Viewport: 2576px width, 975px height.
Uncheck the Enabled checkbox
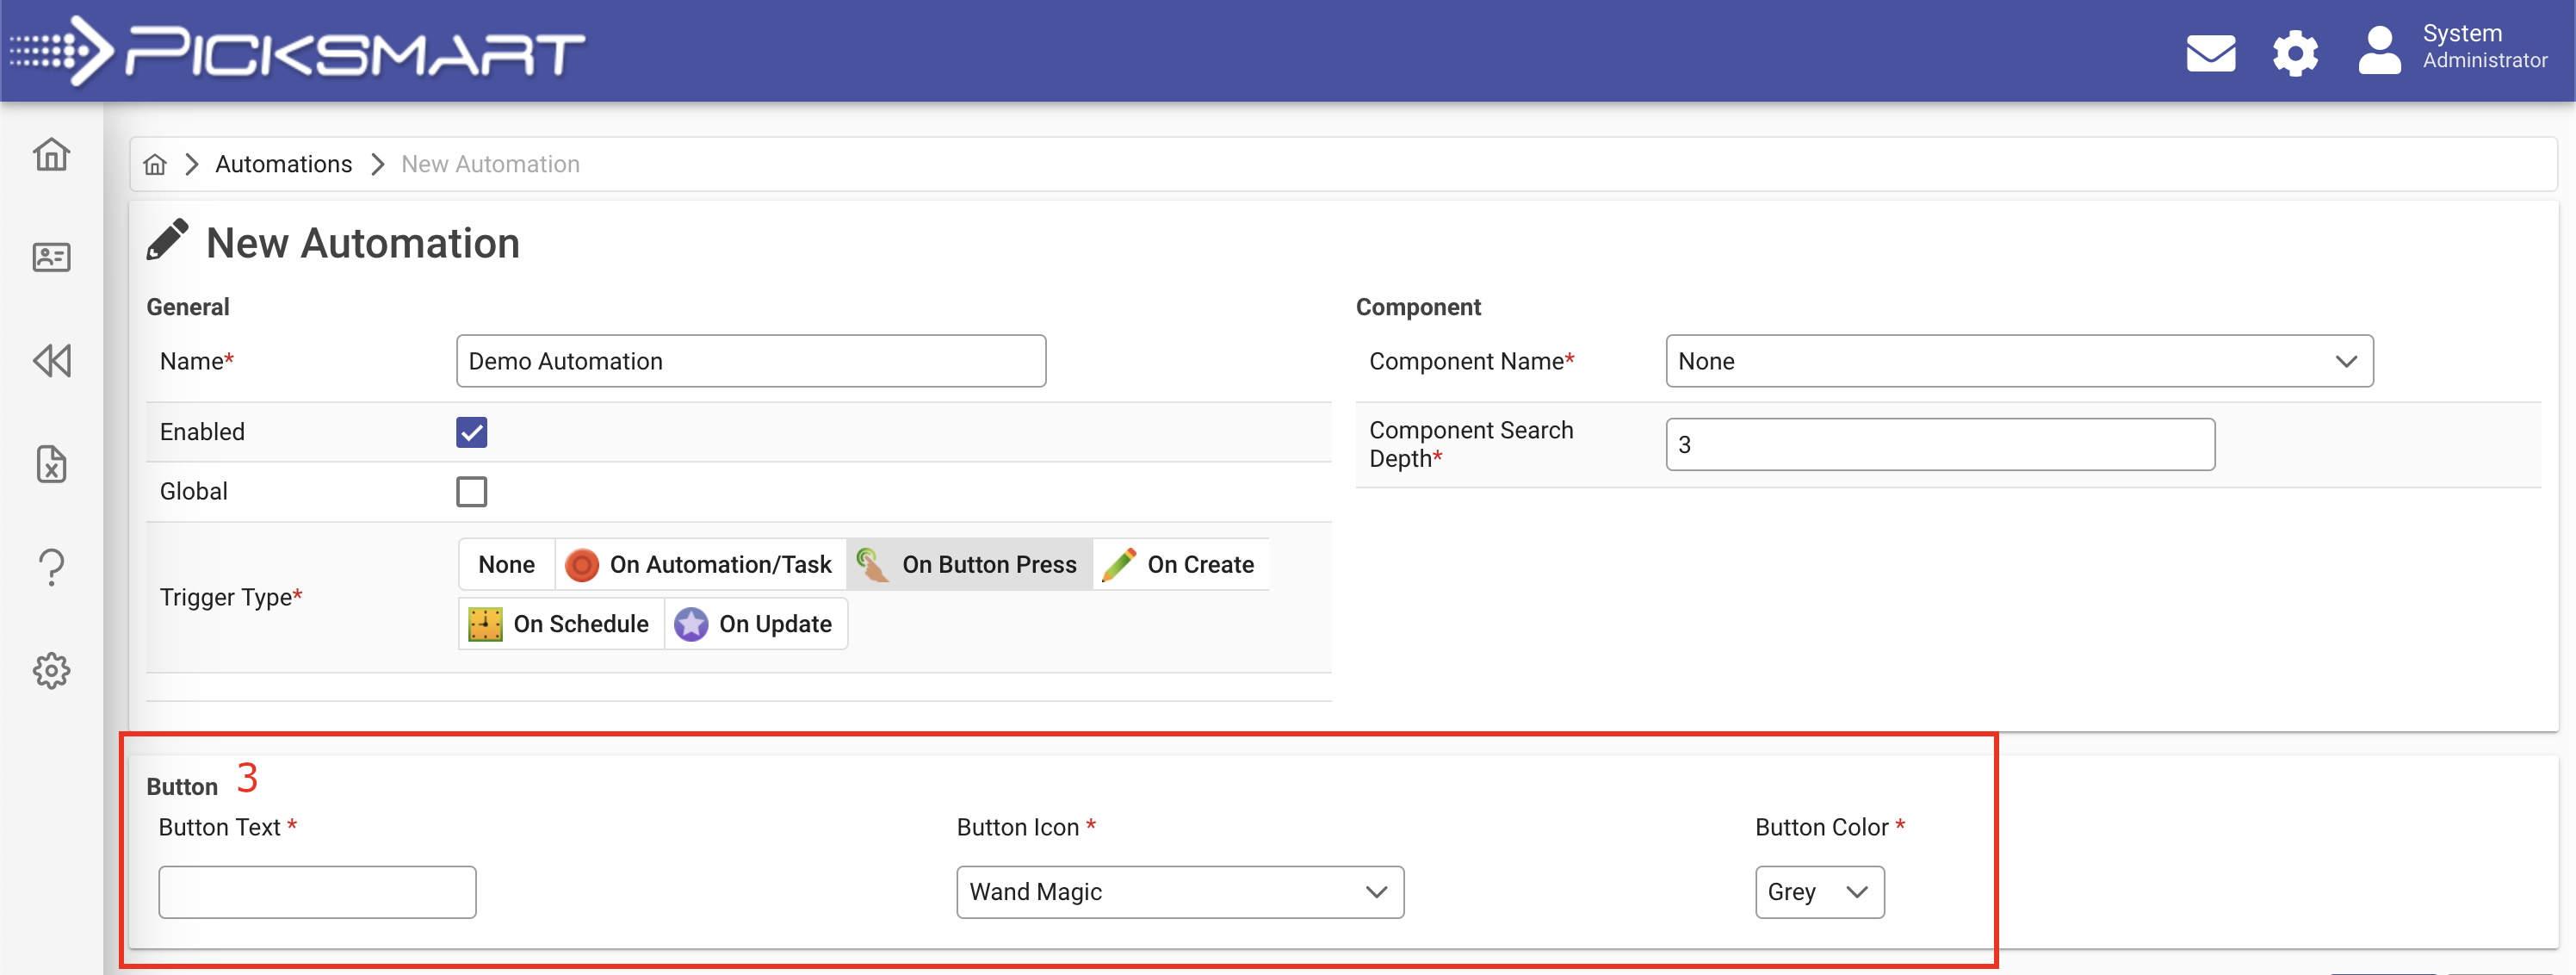(x=471, y=432)
